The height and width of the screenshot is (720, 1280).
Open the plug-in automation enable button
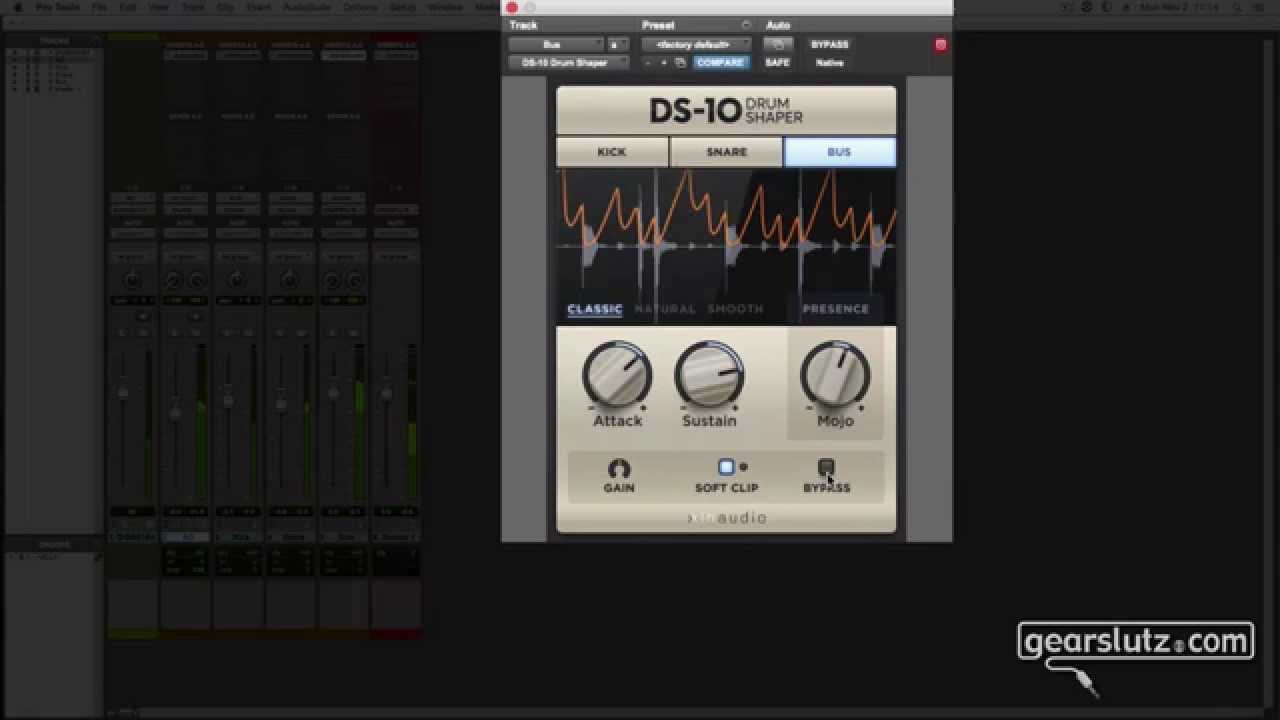[x=777, y=45]
